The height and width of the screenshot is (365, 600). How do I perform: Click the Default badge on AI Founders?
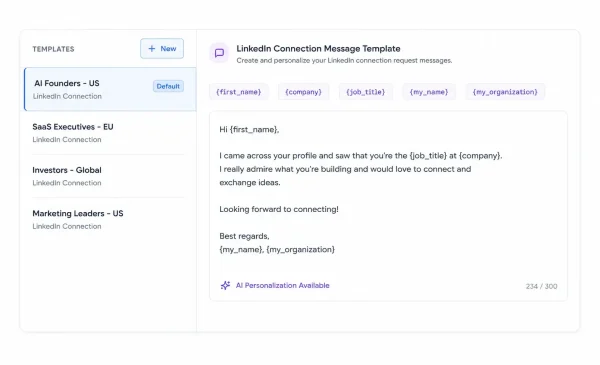(168, 86)
